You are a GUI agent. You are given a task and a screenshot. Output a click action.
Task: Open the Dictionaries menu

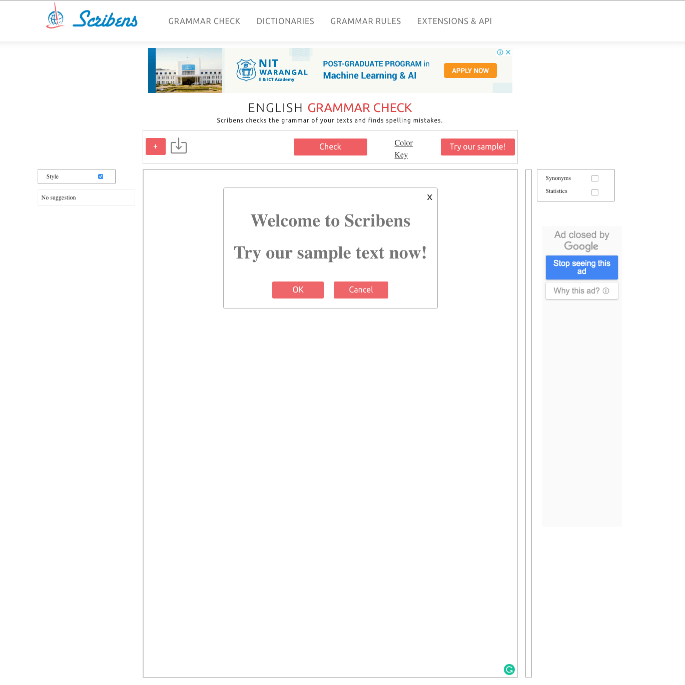[x=285, y=21]
